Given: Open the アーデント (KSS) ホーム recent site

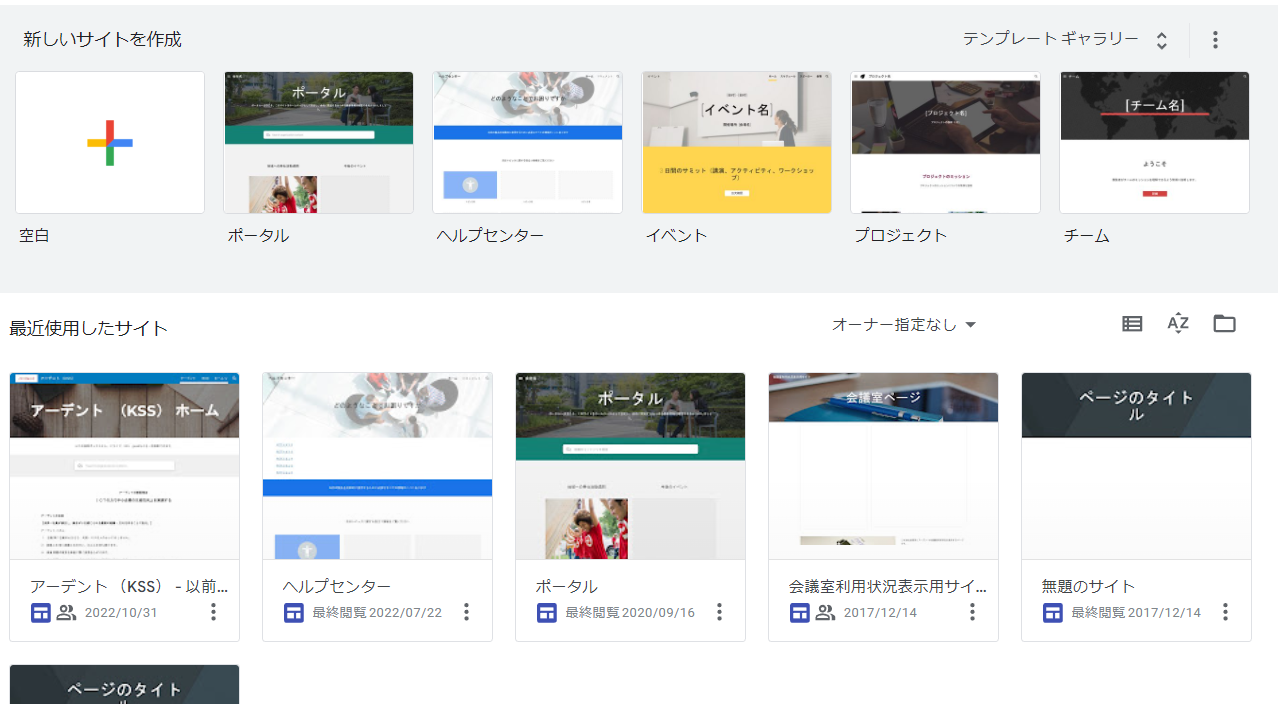Looking at the screenshot, I should (x=124, y=466).
